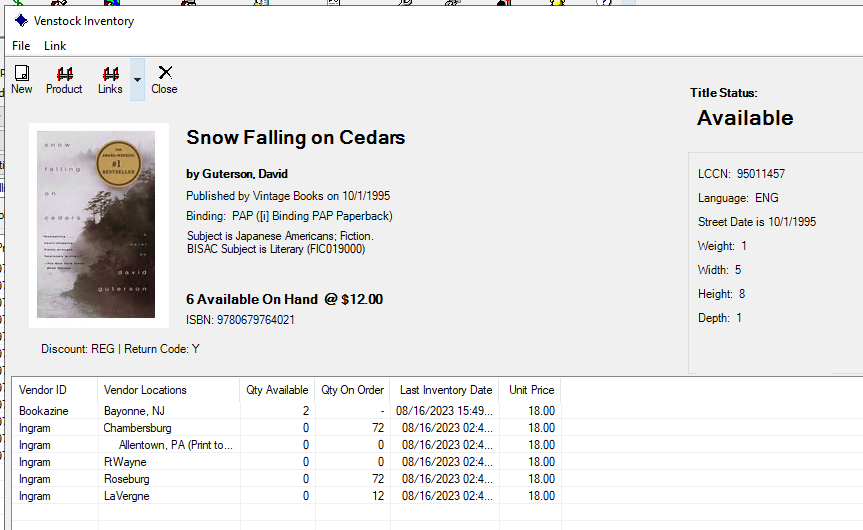Click the Qty On Order column header

352,390
